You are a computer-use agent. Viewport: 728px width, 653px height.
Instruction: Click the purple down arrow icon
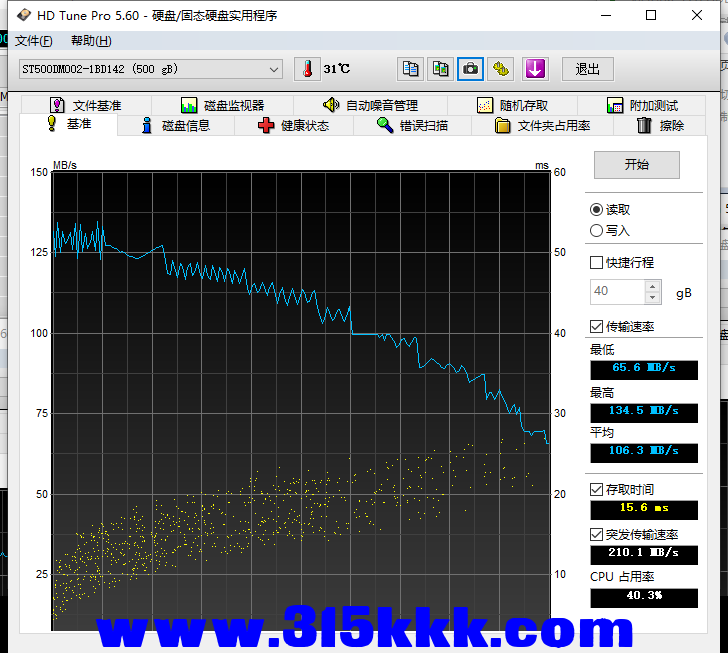point(536,69)
